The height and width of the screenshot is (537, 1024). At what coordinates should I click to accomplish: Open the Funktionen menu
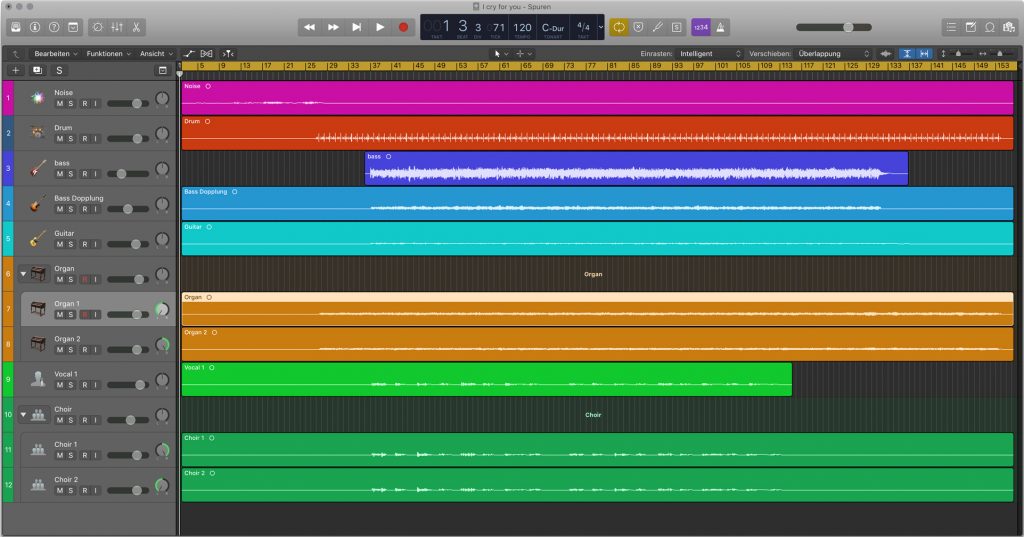click(x=106, y=53)
